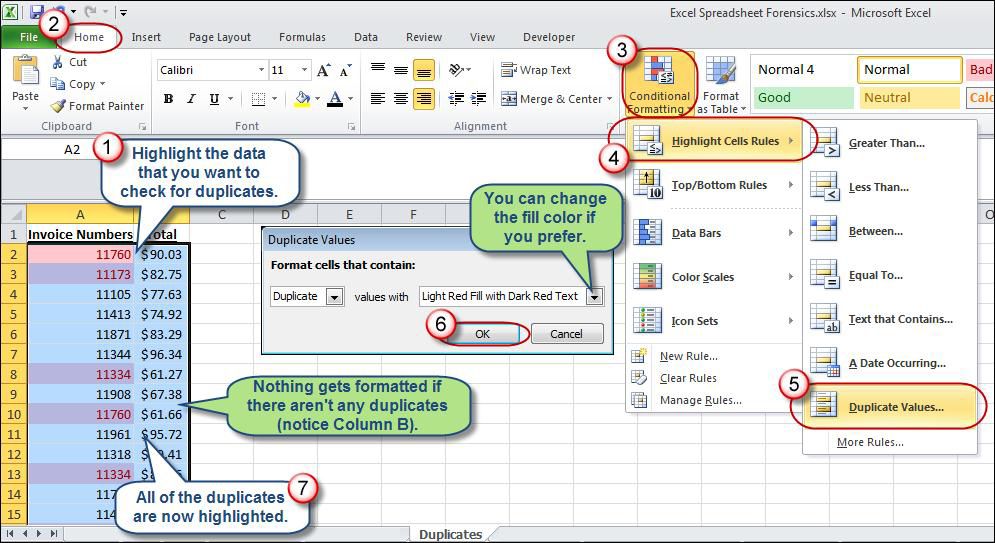995x543 pixels.
Task: Select the Data Bars menu icon
Action: click(648, 232)
